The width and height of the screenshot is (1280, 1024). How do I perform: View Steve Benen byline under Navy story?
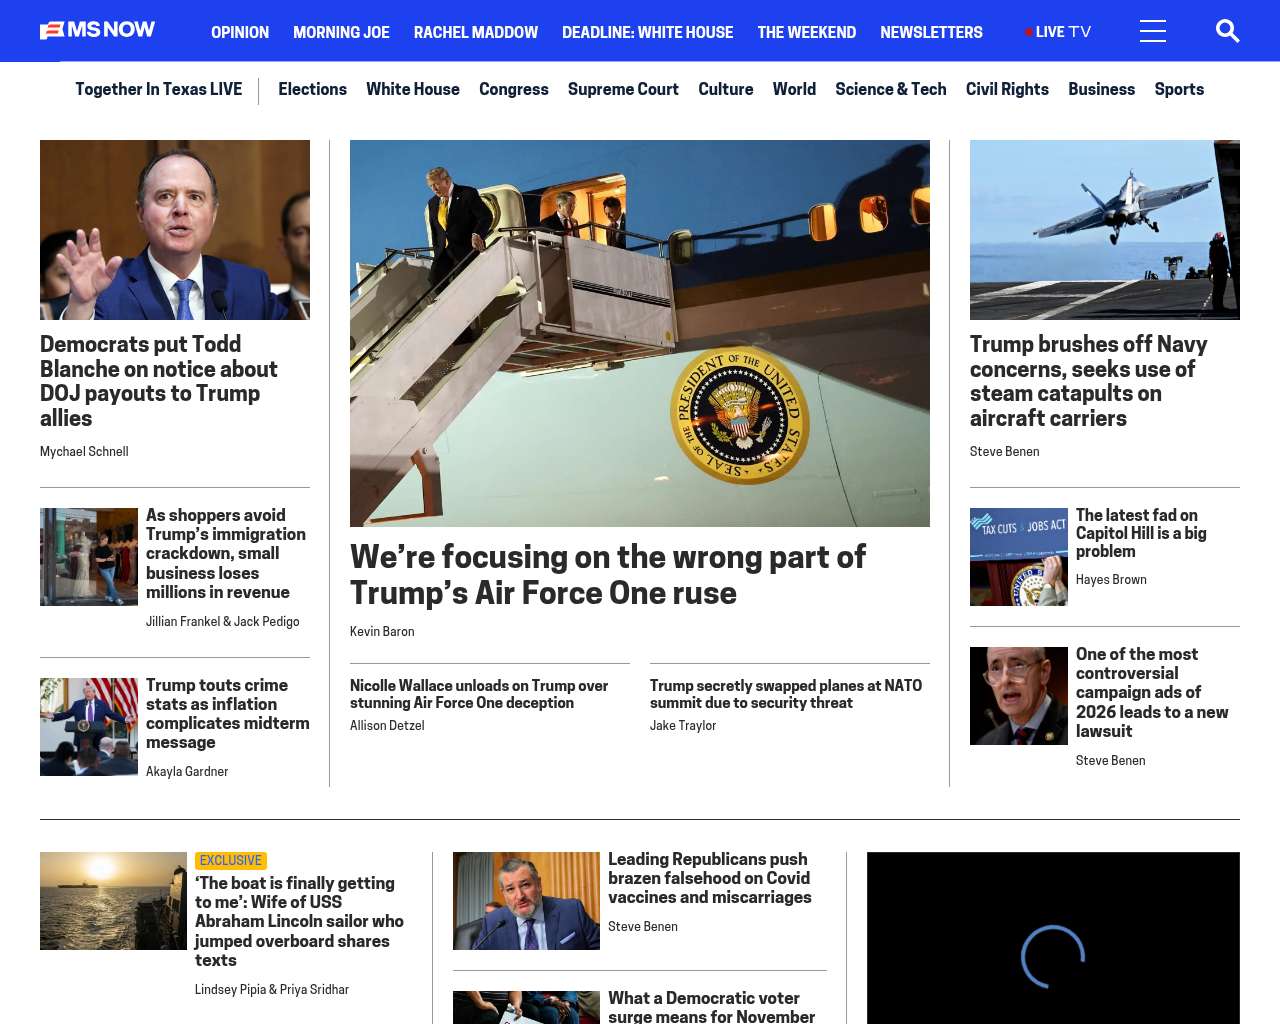[x=1005, y=452]
